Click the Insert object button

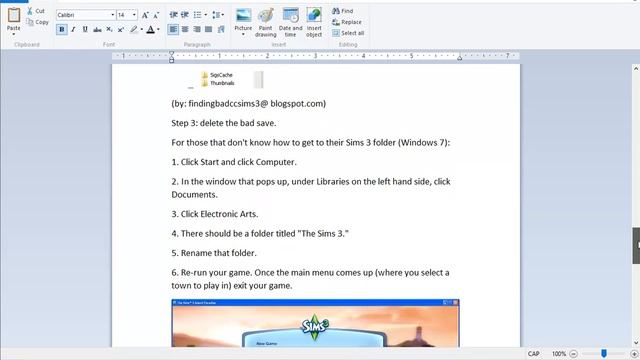pyautogui.click(x=314, y=22)
